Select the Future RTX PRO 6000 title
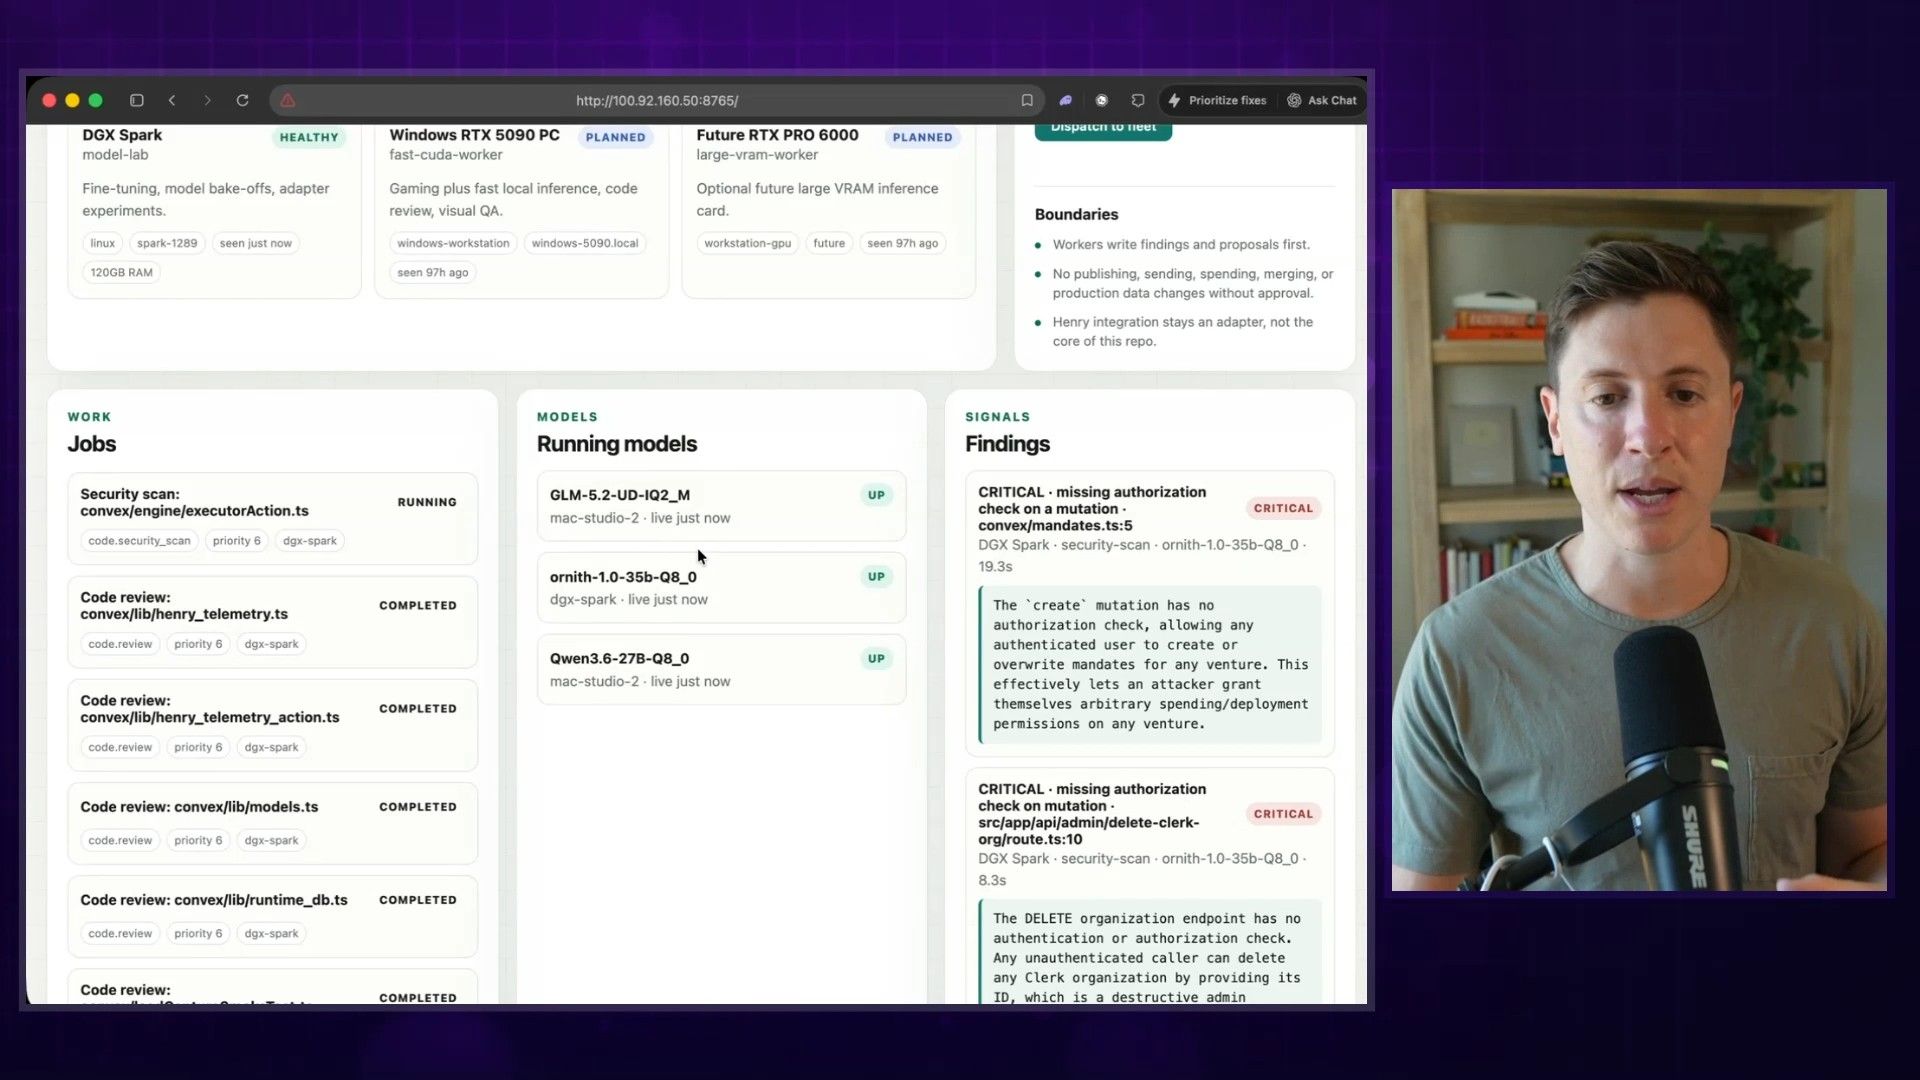Image resolution: width=1920 pixels, height=1080 pixels. click(777, 135)
